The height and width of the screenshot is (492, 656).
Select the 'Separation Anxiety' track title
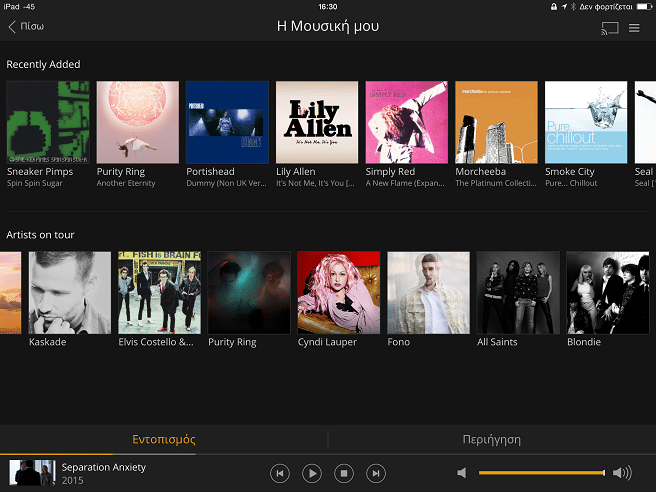tap(104, 467)
